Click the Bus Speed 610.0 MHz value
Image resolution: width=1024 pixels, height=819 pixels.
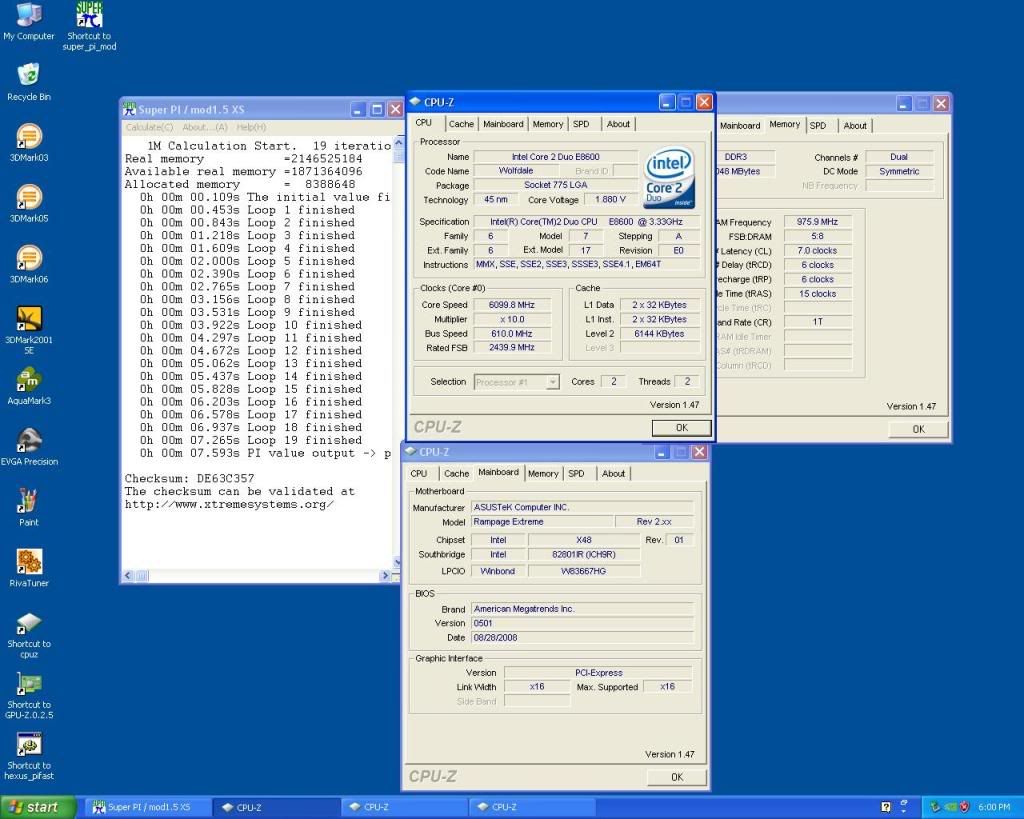click(x=512, y=334)
